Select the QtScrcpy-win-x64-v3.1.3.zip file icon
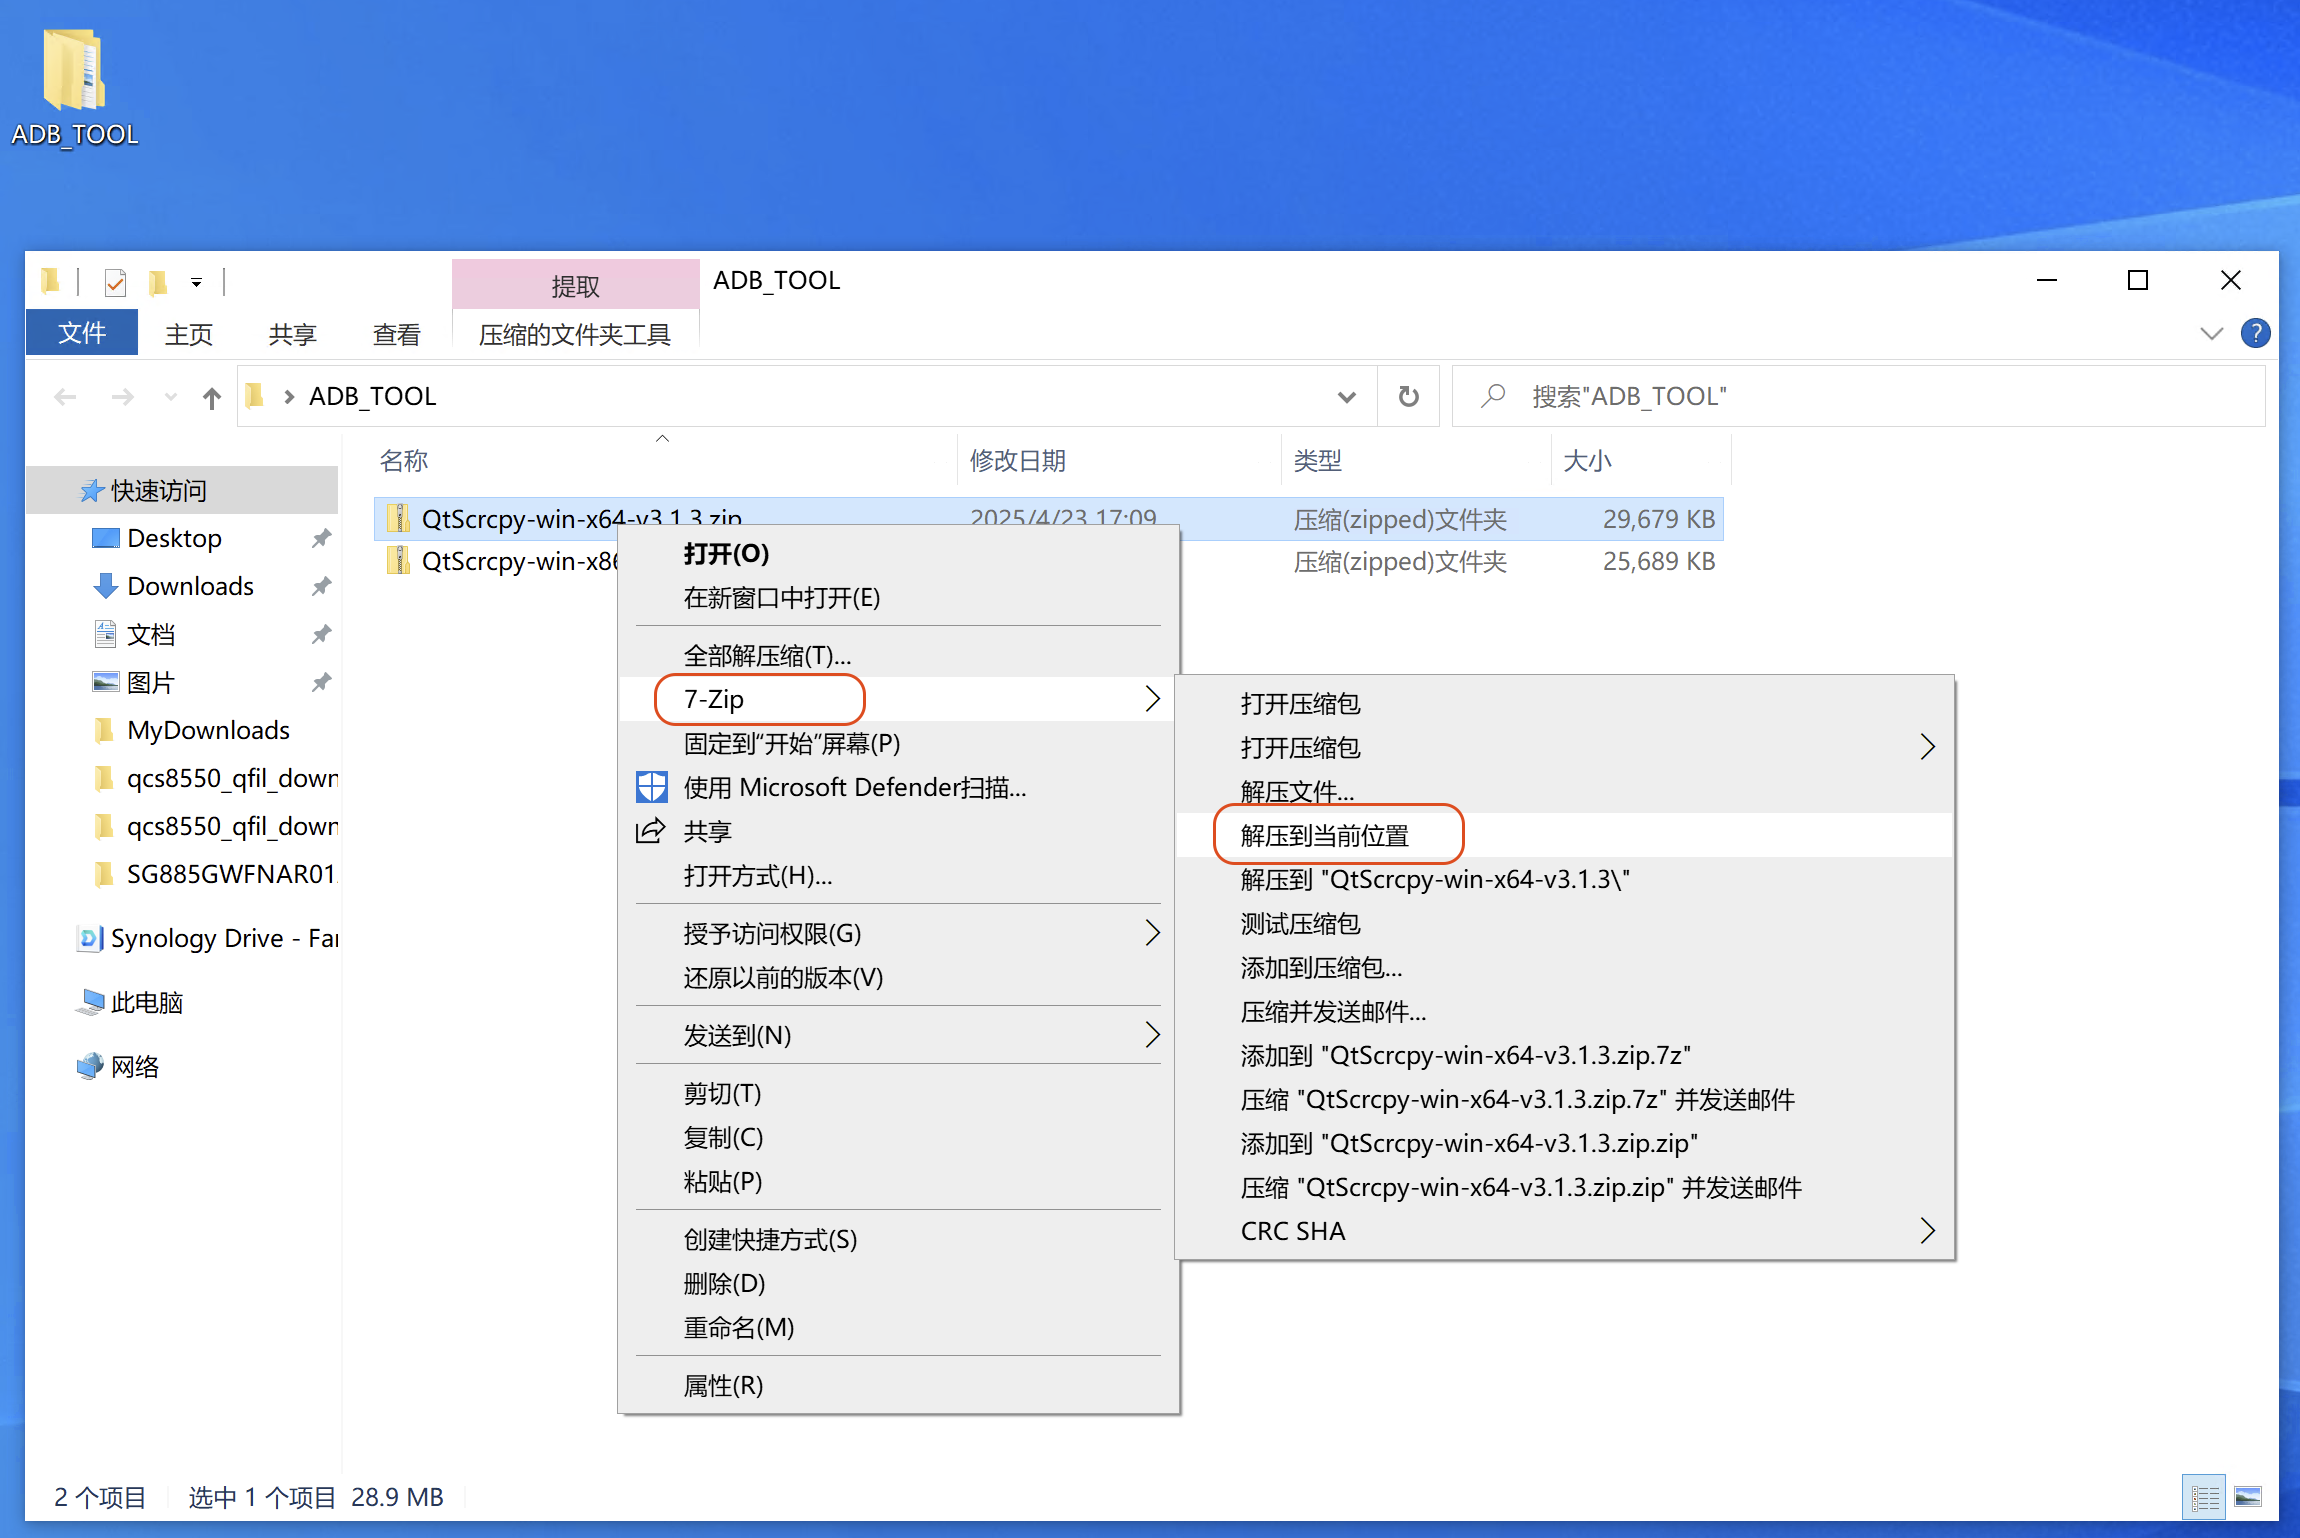Screen dimensions: 2300x1538 398,518
